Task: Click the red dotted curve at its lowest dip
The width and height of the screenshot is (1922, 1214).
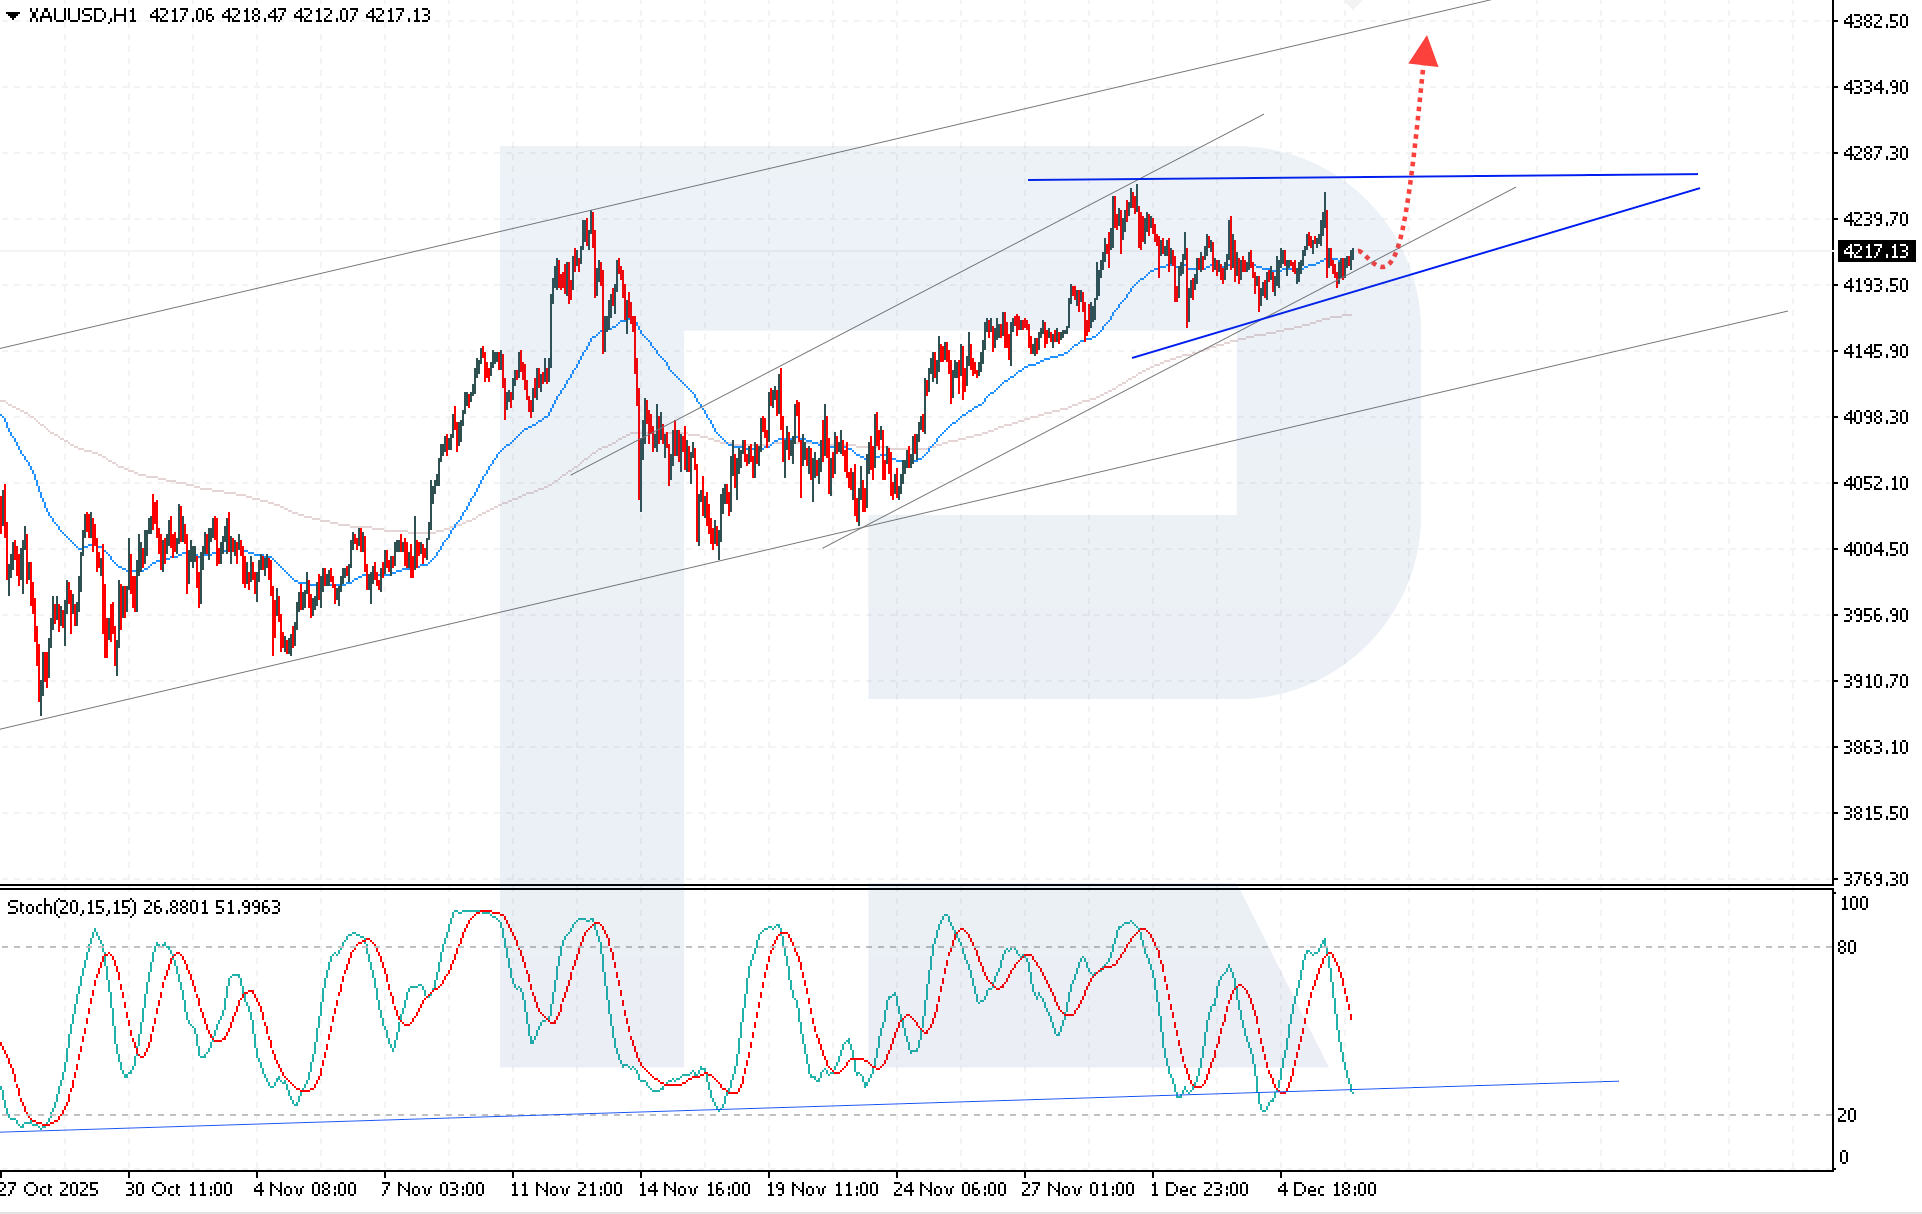Action: [1383, 266]
